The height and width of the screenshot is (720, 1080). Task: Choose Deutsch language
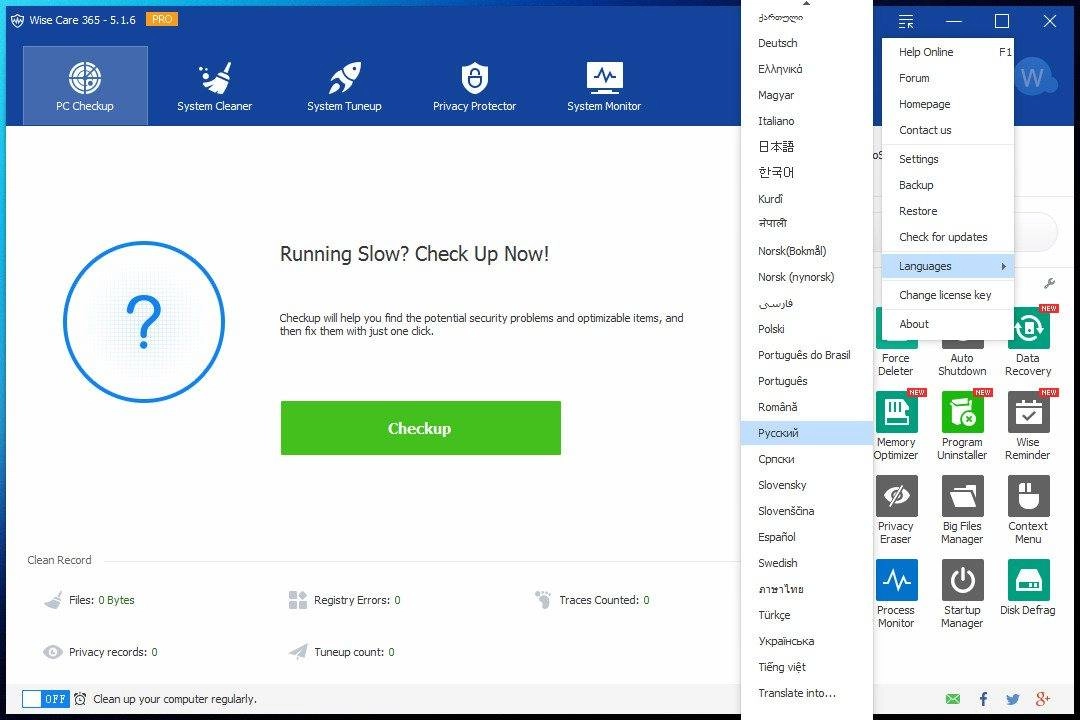point(807,43)
